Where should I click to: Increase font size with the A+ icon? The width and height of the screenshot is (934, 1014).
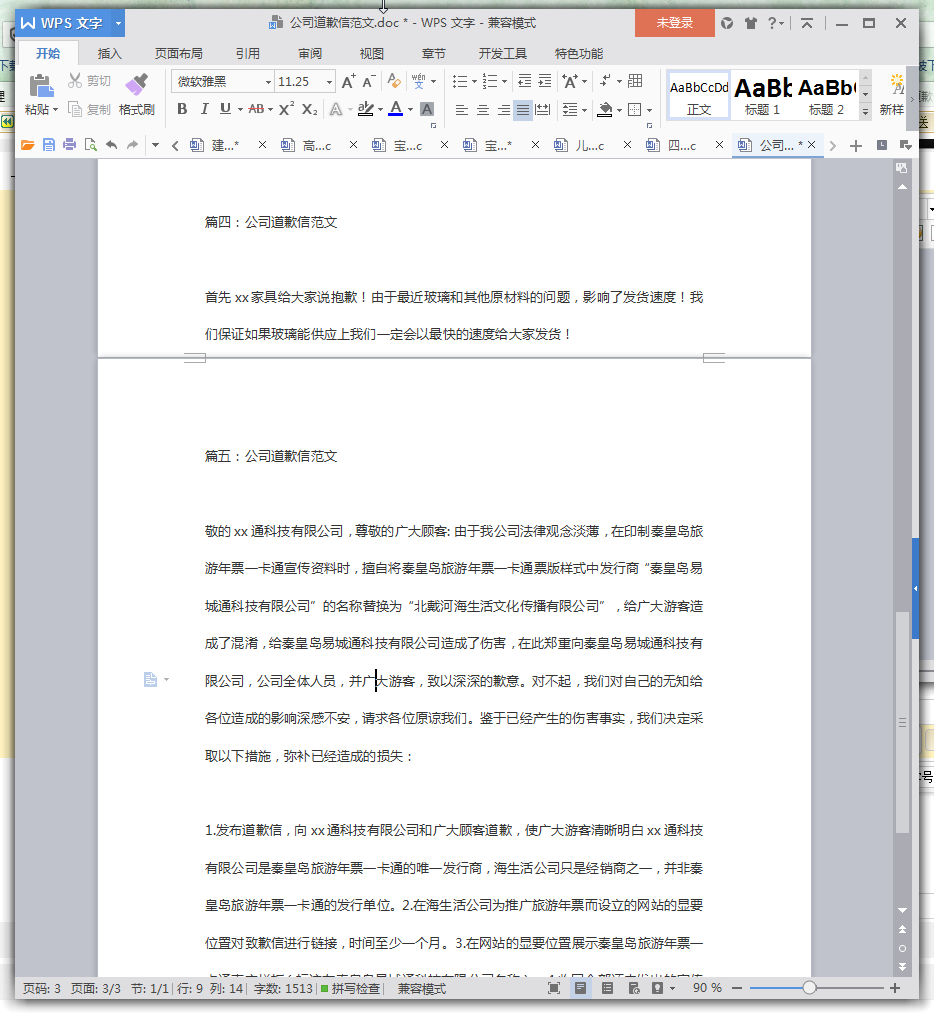[x=348, y=81]
